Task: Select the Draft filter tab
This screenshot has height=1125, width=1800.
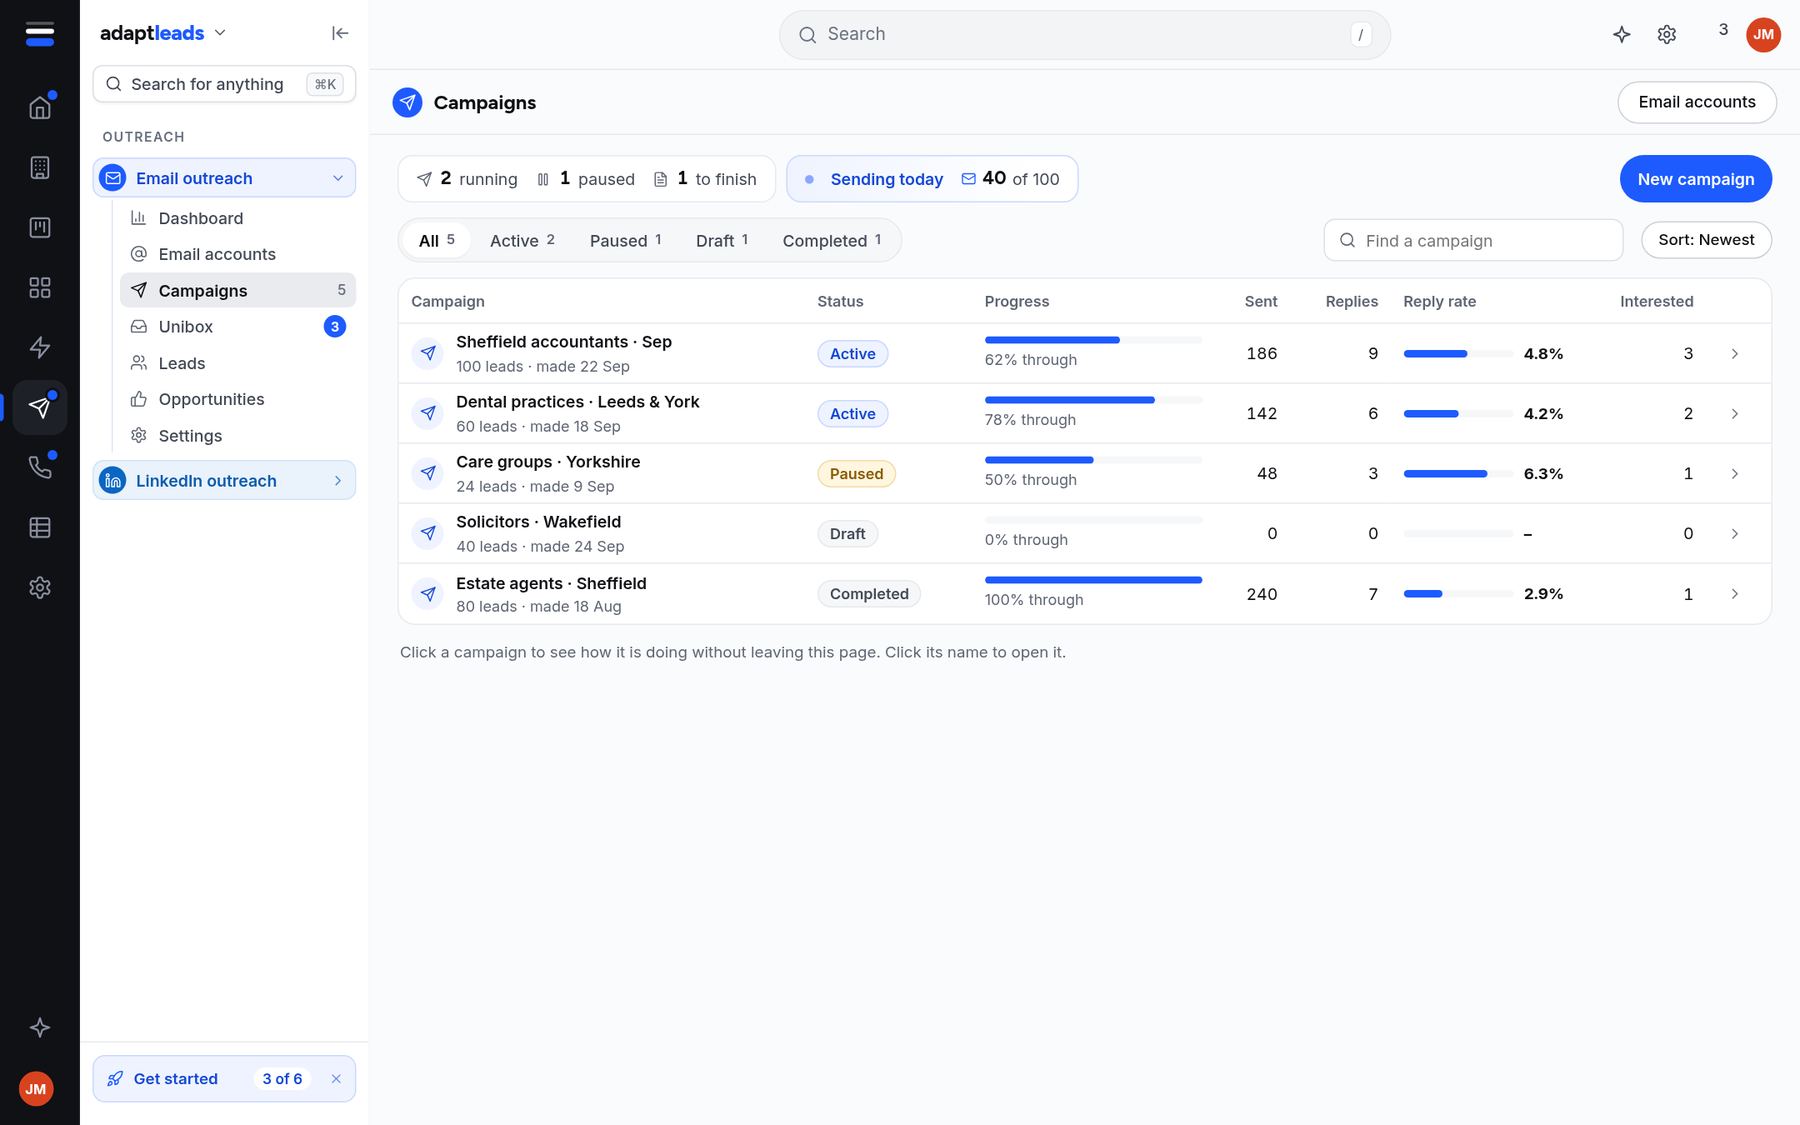Action: click(722, 240)
